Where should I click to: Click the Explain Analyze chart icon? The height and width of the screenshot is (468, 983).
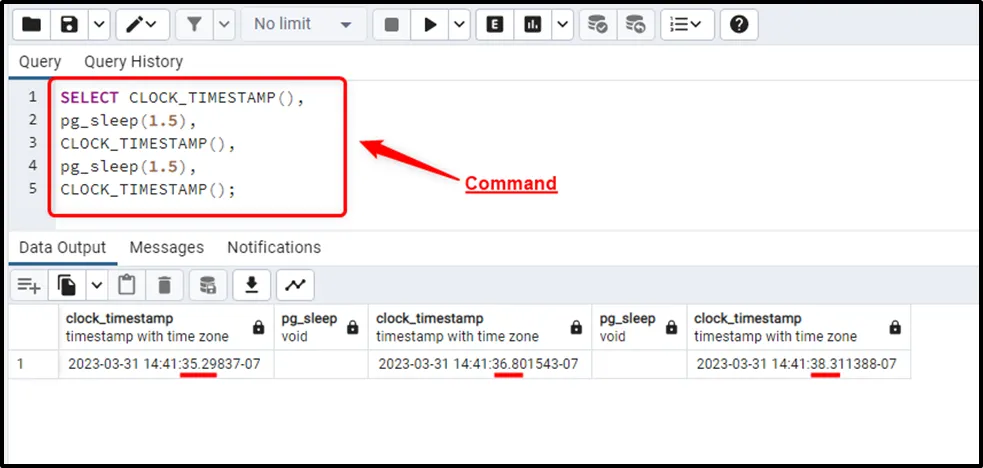(532, 24)
